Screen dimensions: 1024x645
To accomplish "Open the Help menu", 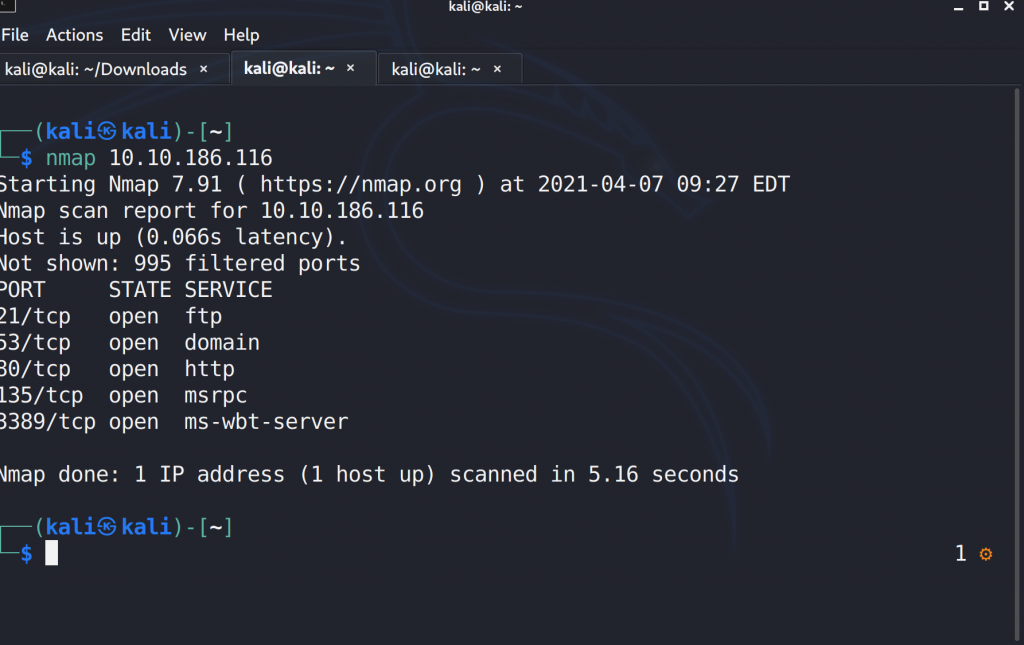I will (x=241, y=35).
